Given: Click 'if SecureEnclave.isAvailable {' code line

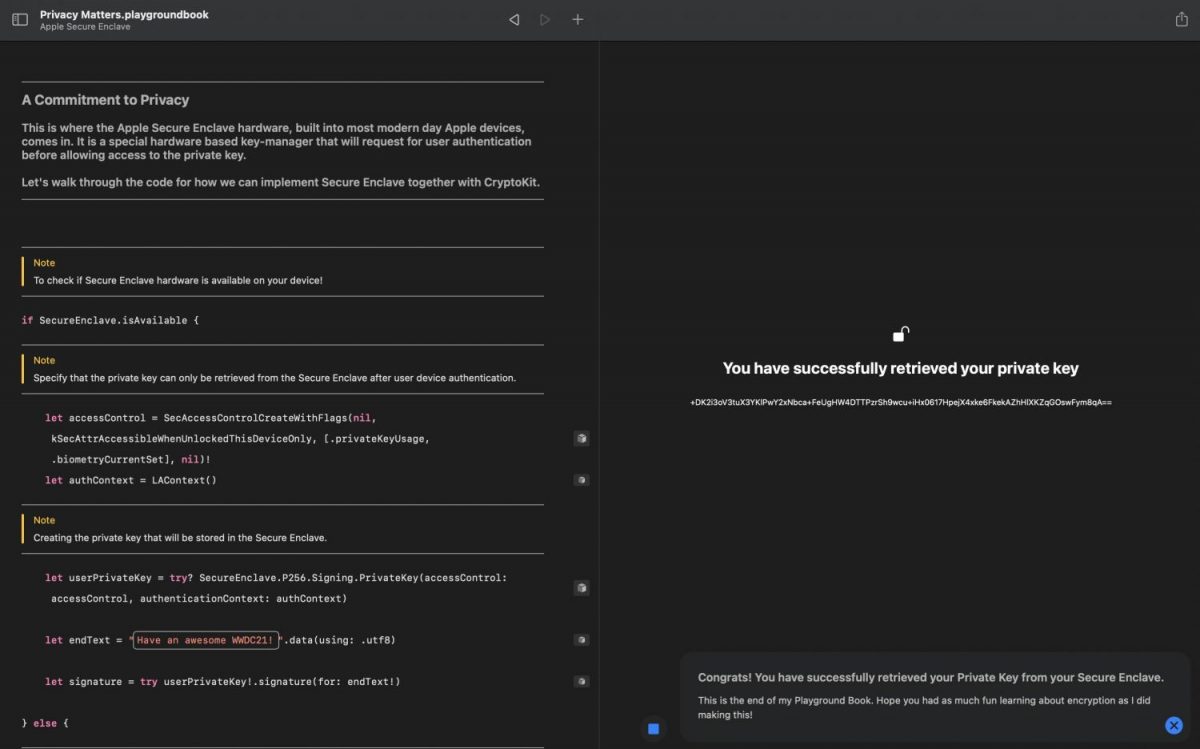Looking at the screenshot, I should 110,320.
